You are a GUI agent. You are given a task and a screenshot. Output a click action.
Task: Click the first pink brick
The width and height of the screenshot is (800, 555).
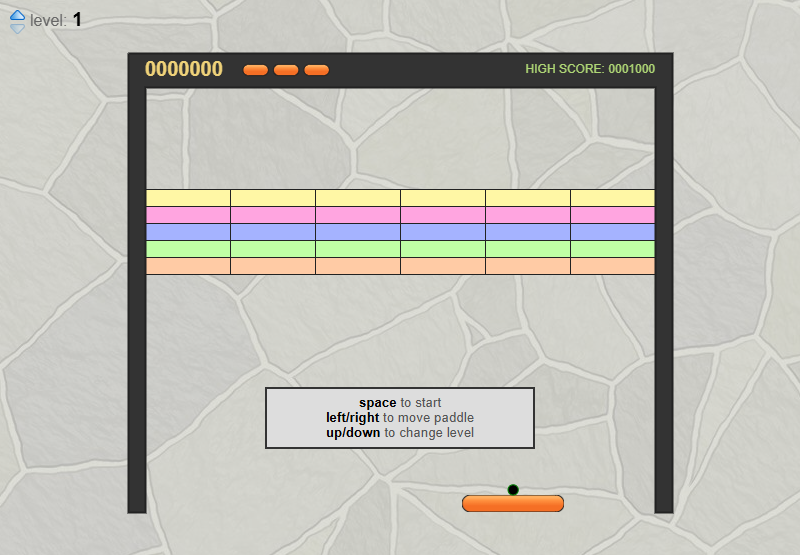188,215
